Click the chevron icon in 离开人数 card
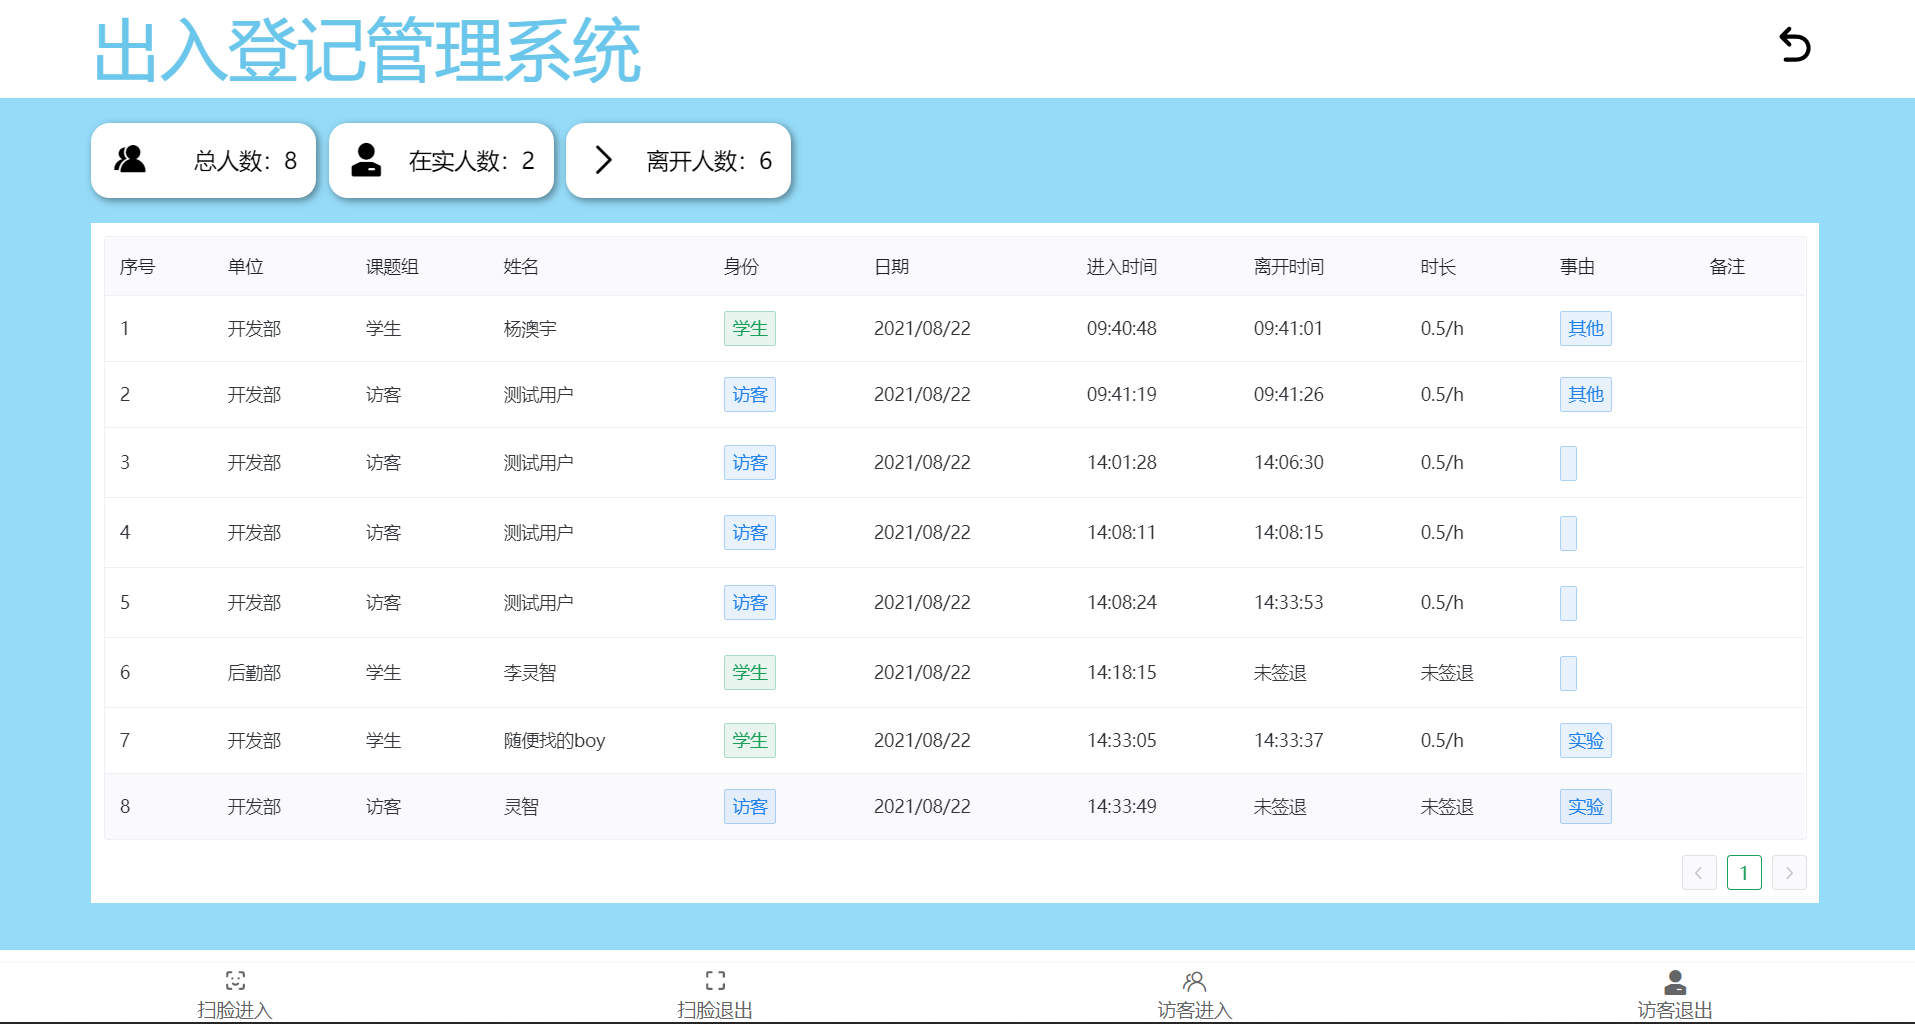 (x=603, y=160)
